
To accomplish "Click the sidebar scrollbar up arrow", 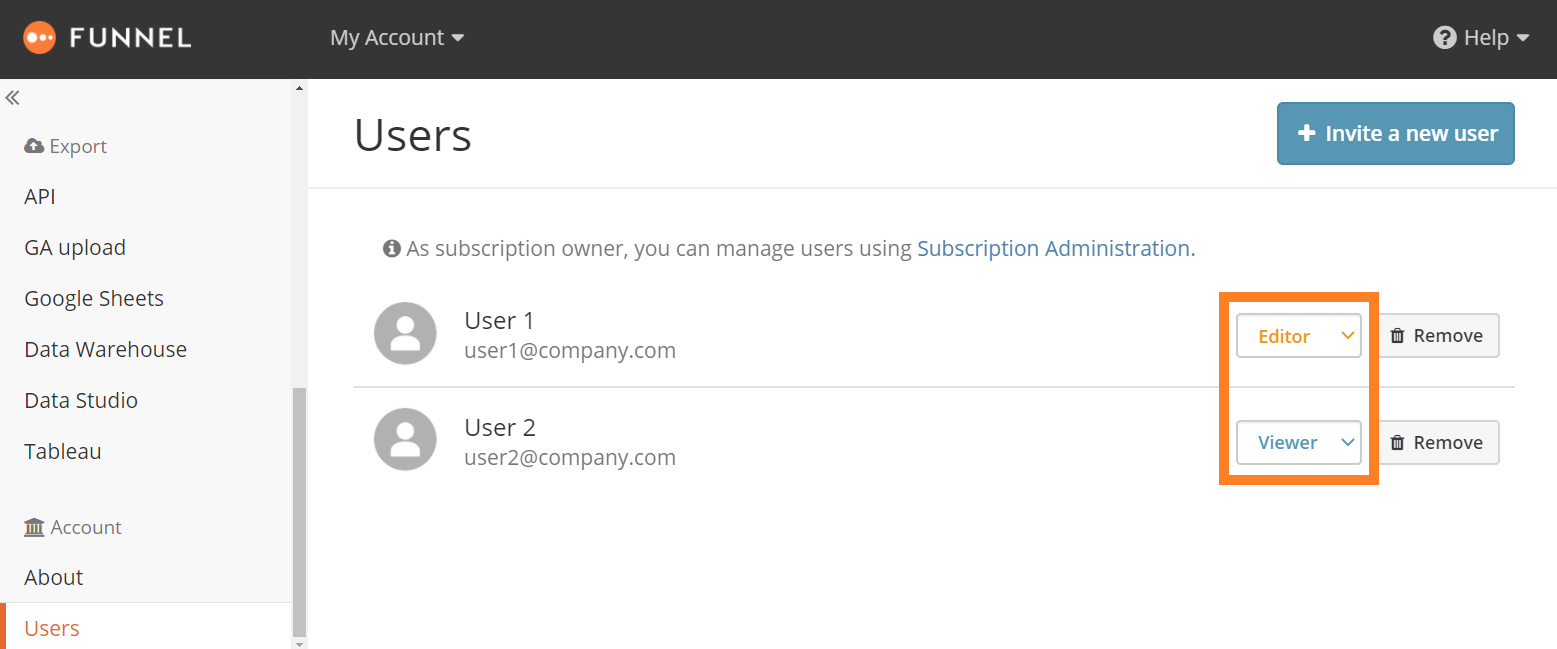I will (299, 88).
